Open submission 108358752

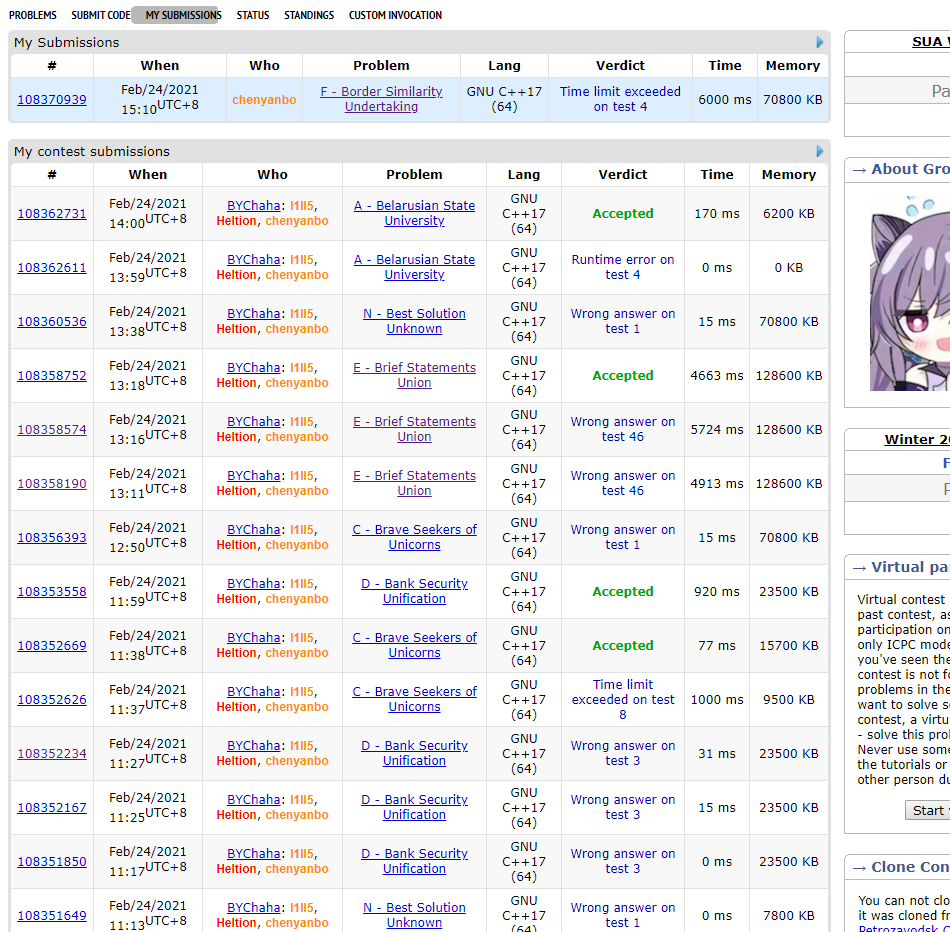(x=52, y=376)
